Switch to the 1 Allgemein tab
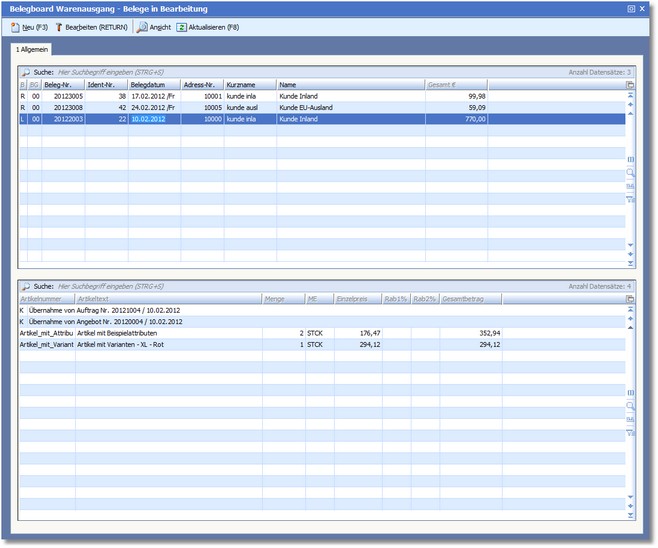658x548 pixels. [x=32, y=49]
